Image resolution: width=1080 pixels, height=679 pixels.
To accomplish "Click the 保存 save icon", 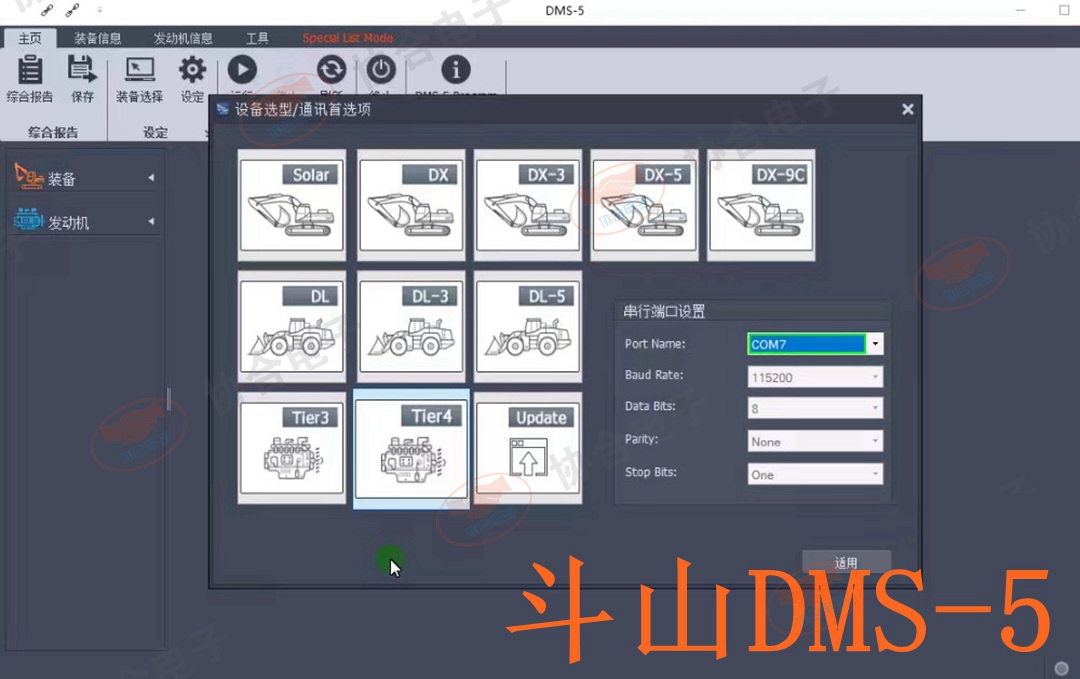I will [x=82, y=70].
